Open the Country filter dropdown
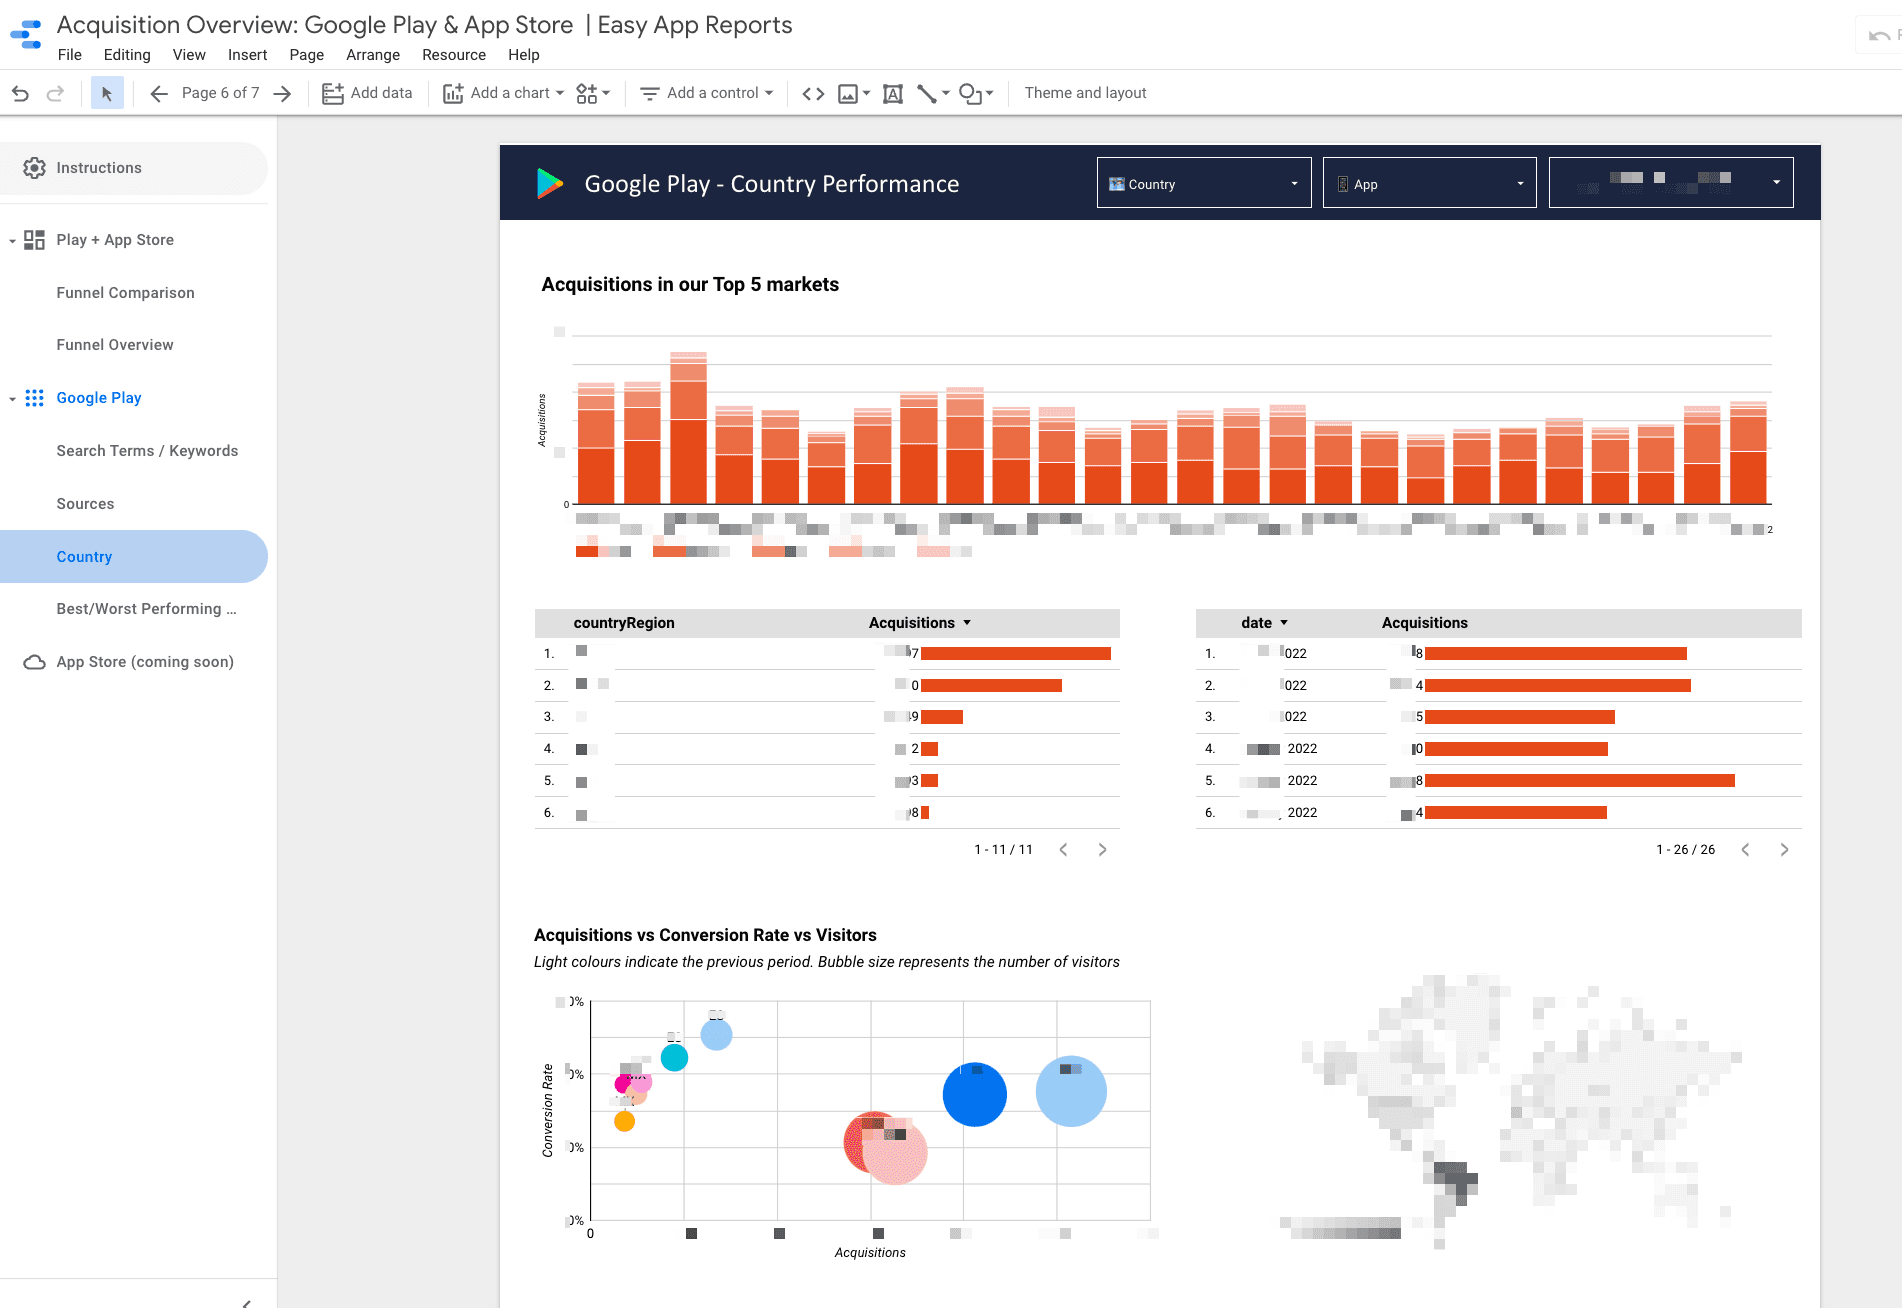The height and width of the screenshot is (1308, 1902). tap(1204, 183)
